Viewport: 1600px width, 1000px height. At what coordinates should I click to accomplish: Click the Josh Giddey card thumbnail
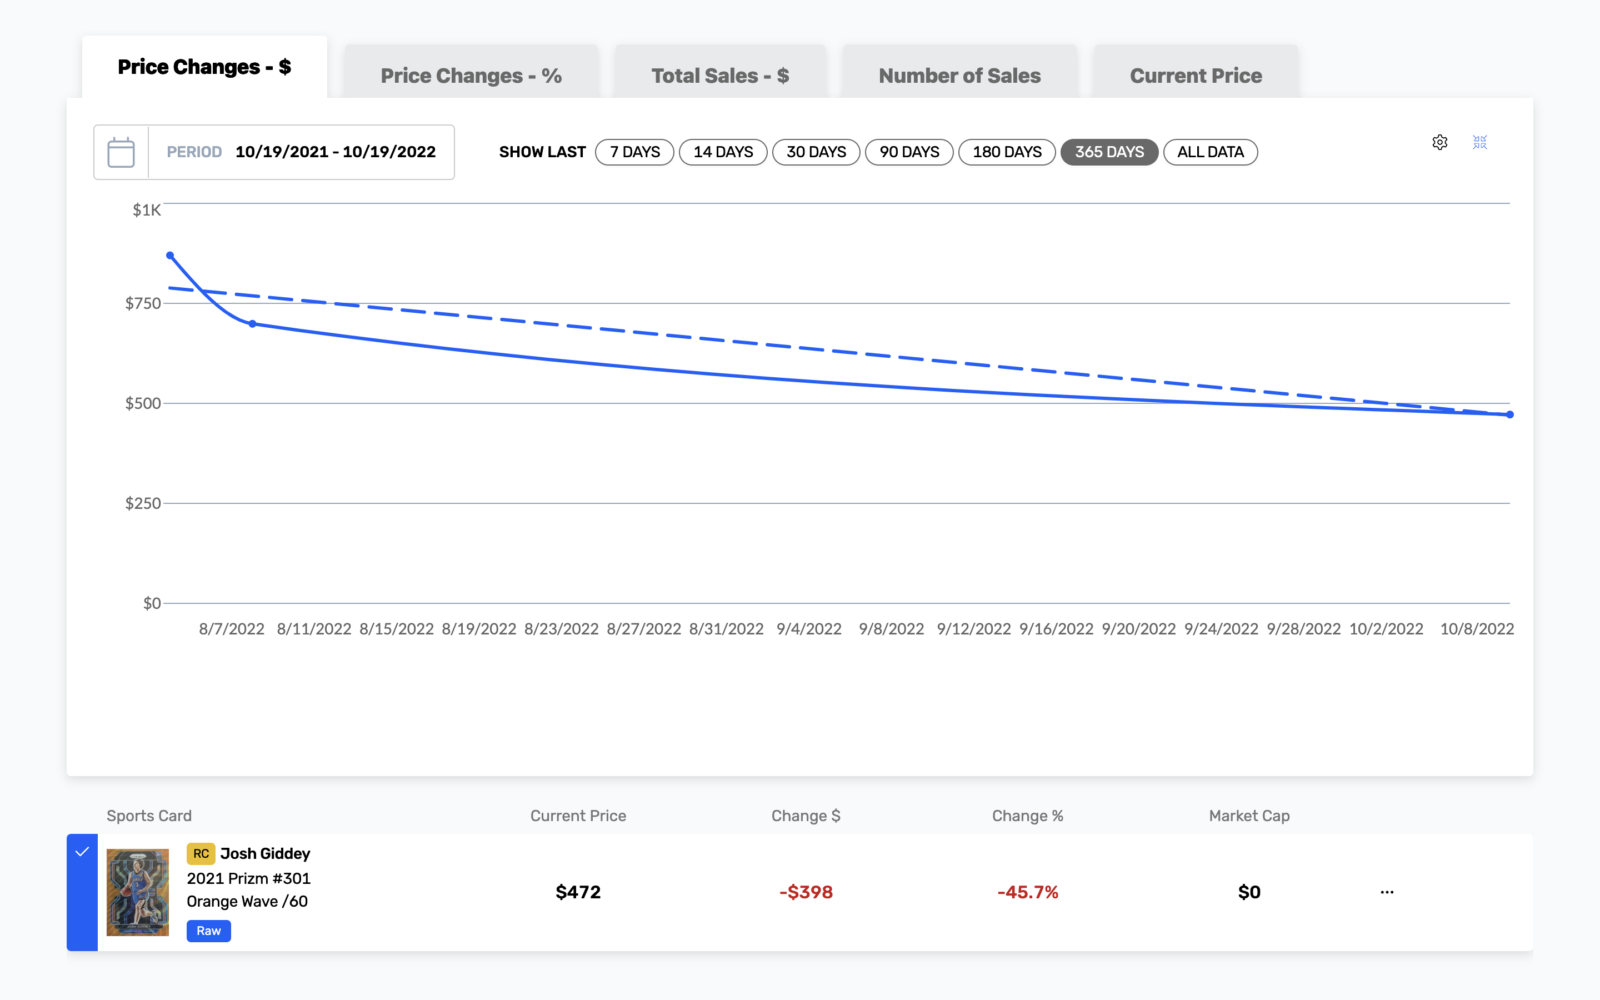pyautogui.click(x=138, y=892)
